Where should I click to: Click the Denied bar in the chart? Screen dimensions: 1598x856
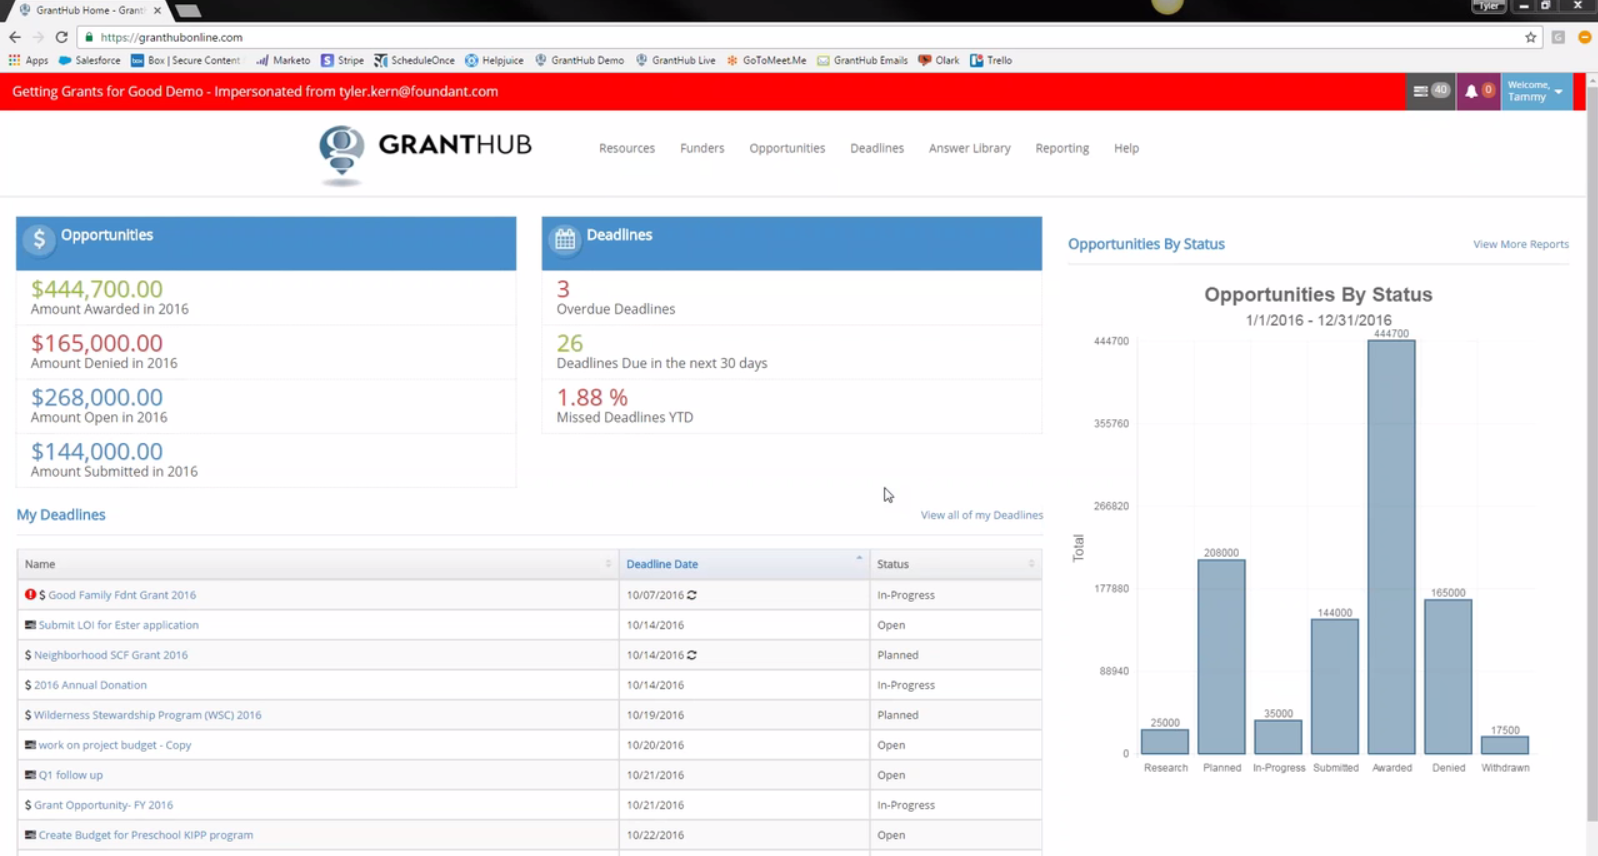coord(1448,676)
